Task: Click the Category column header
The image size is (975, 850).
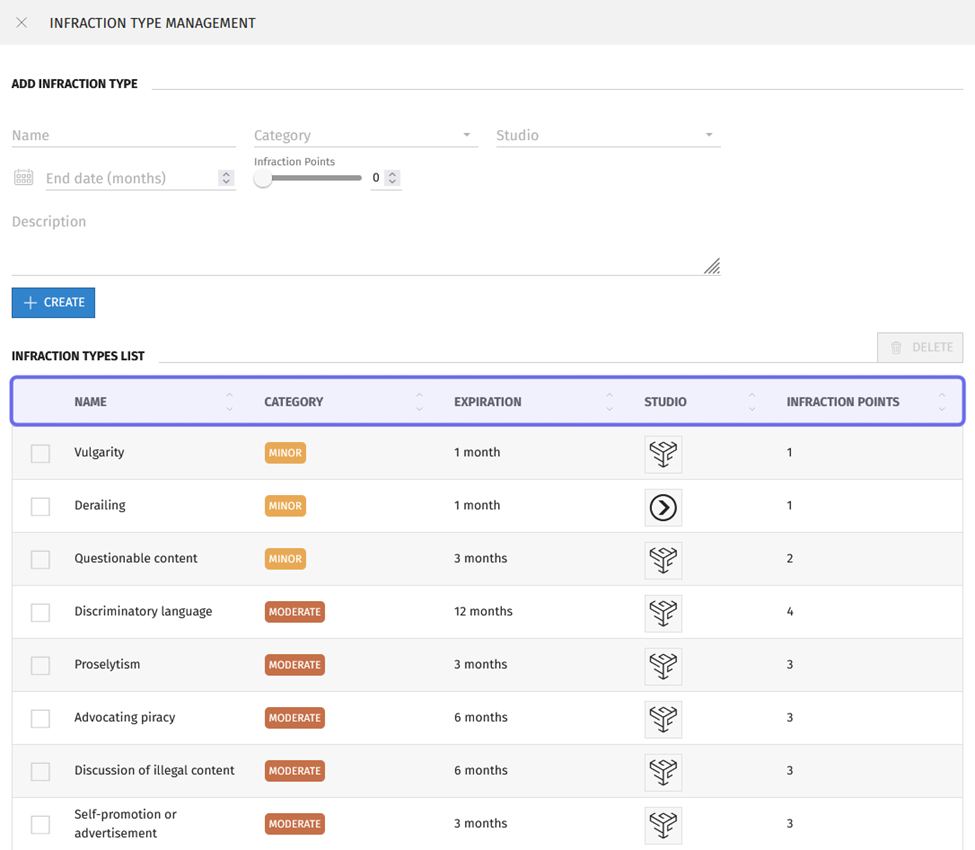Action: [294, 402]
